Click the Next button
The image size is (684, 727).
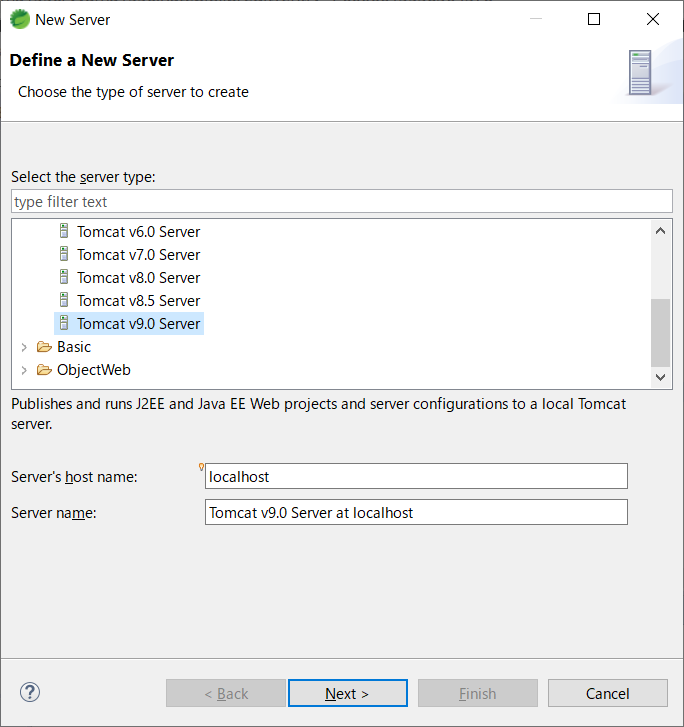(348, 693)
